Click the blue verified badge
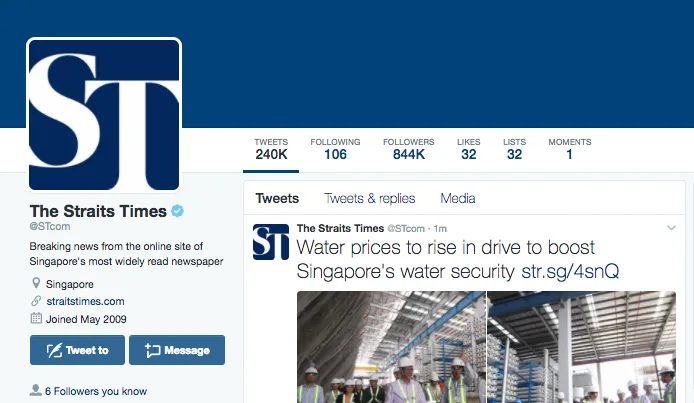694x403 pixels. pos(177,211)
